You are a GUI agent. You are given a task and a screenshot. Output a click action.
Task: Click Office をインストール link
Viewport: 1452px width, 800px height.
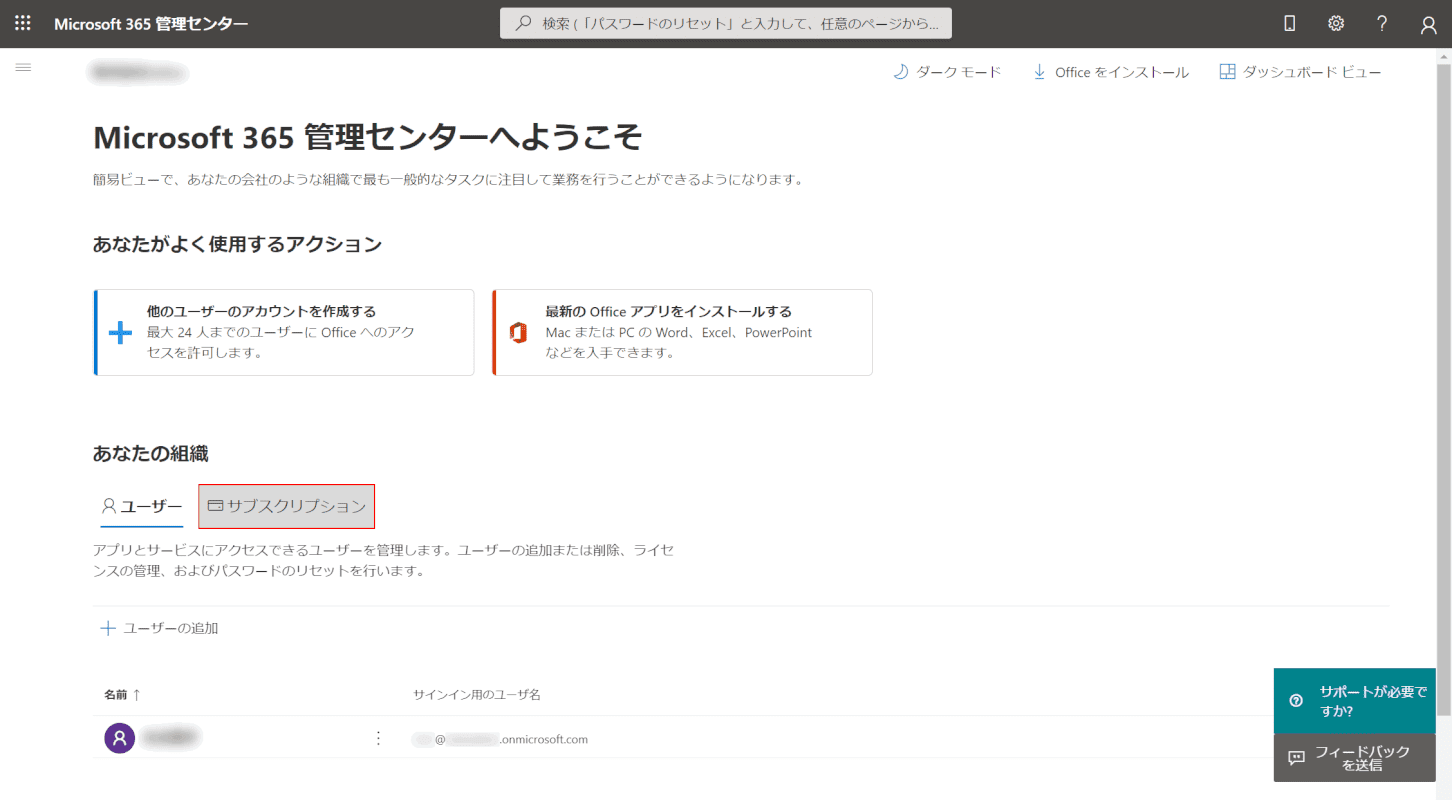(x=1111, y=72)
